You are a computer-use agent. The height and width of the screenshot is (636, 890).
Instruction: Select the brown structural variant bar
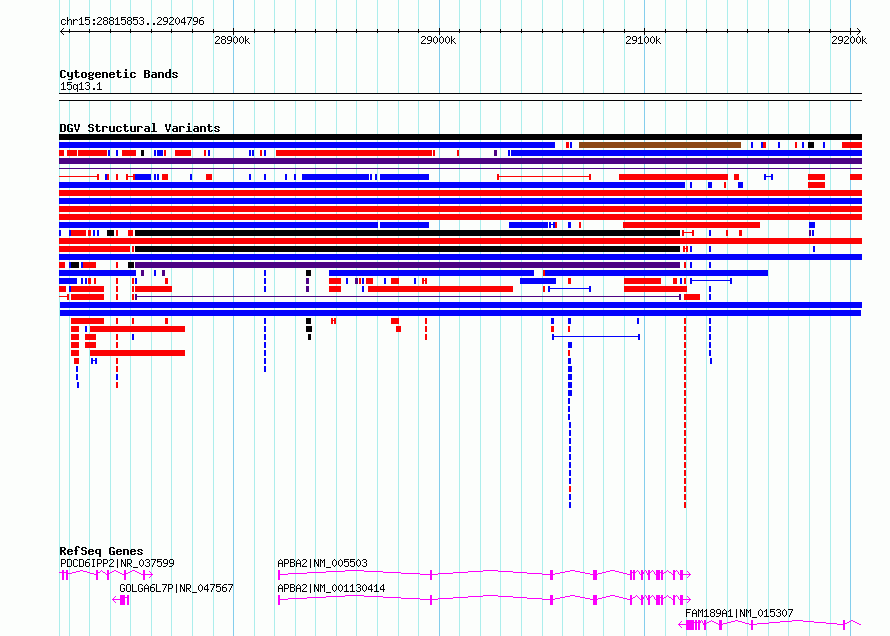660,145
